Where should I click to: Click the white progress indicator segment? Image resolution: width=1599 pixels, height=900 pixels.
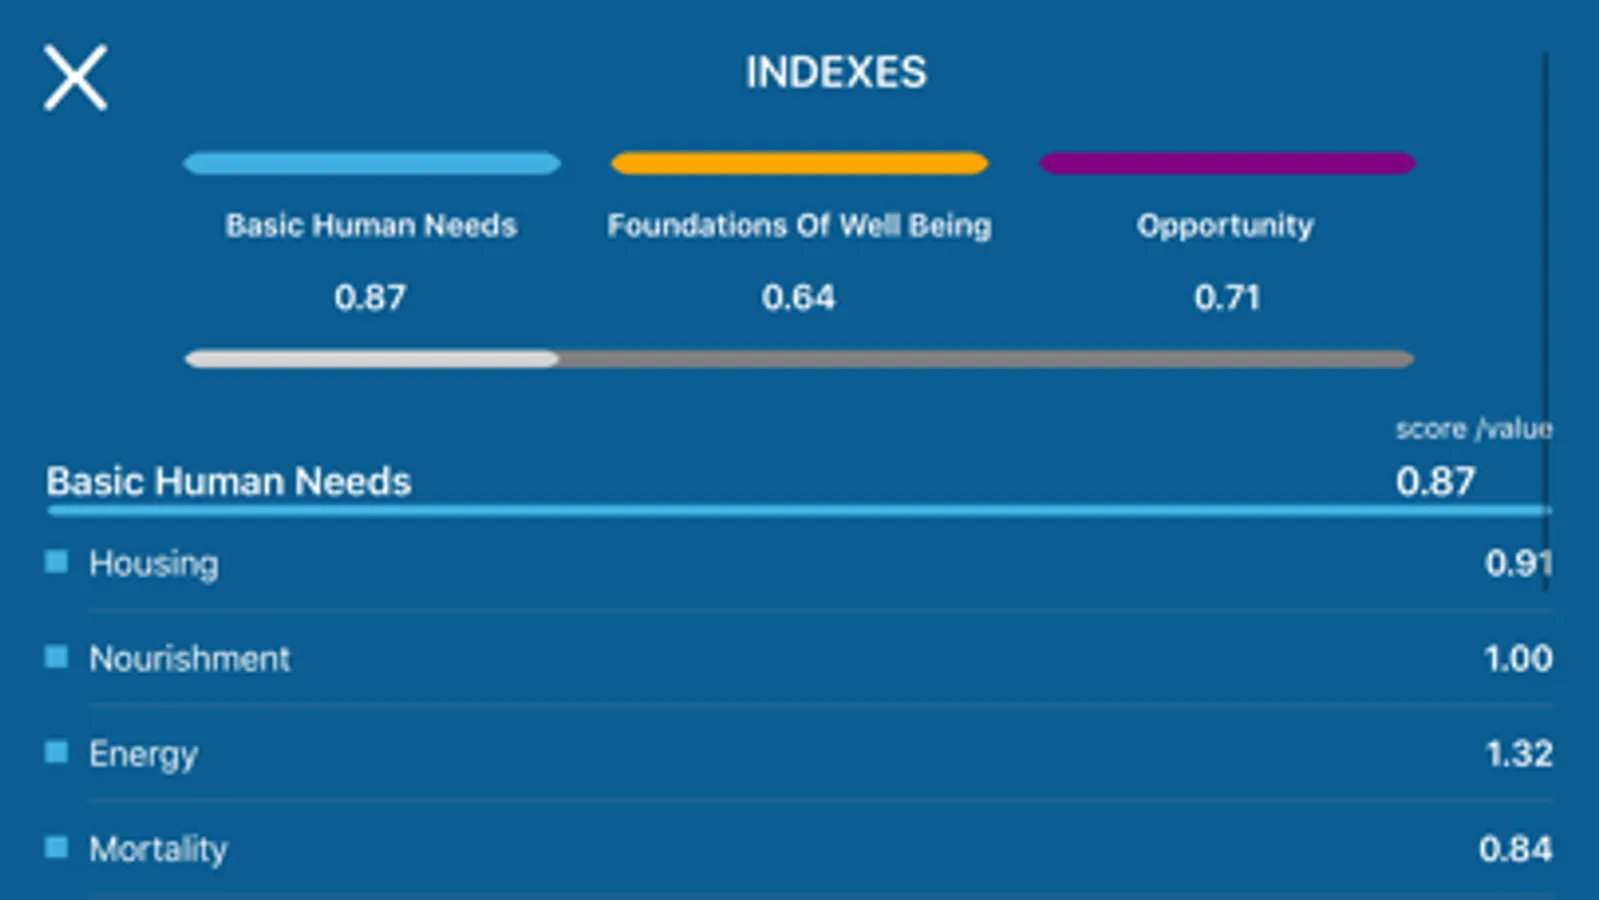[372, 359]
